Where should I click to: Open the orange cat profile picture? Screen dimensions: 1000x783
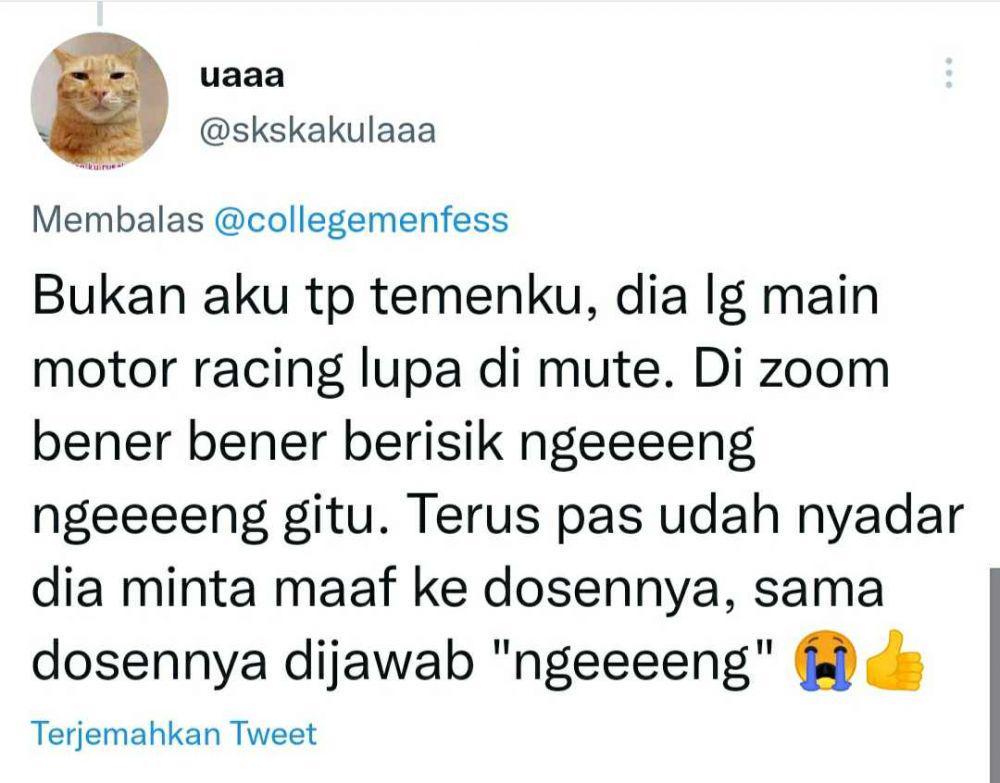click(99, 101)
